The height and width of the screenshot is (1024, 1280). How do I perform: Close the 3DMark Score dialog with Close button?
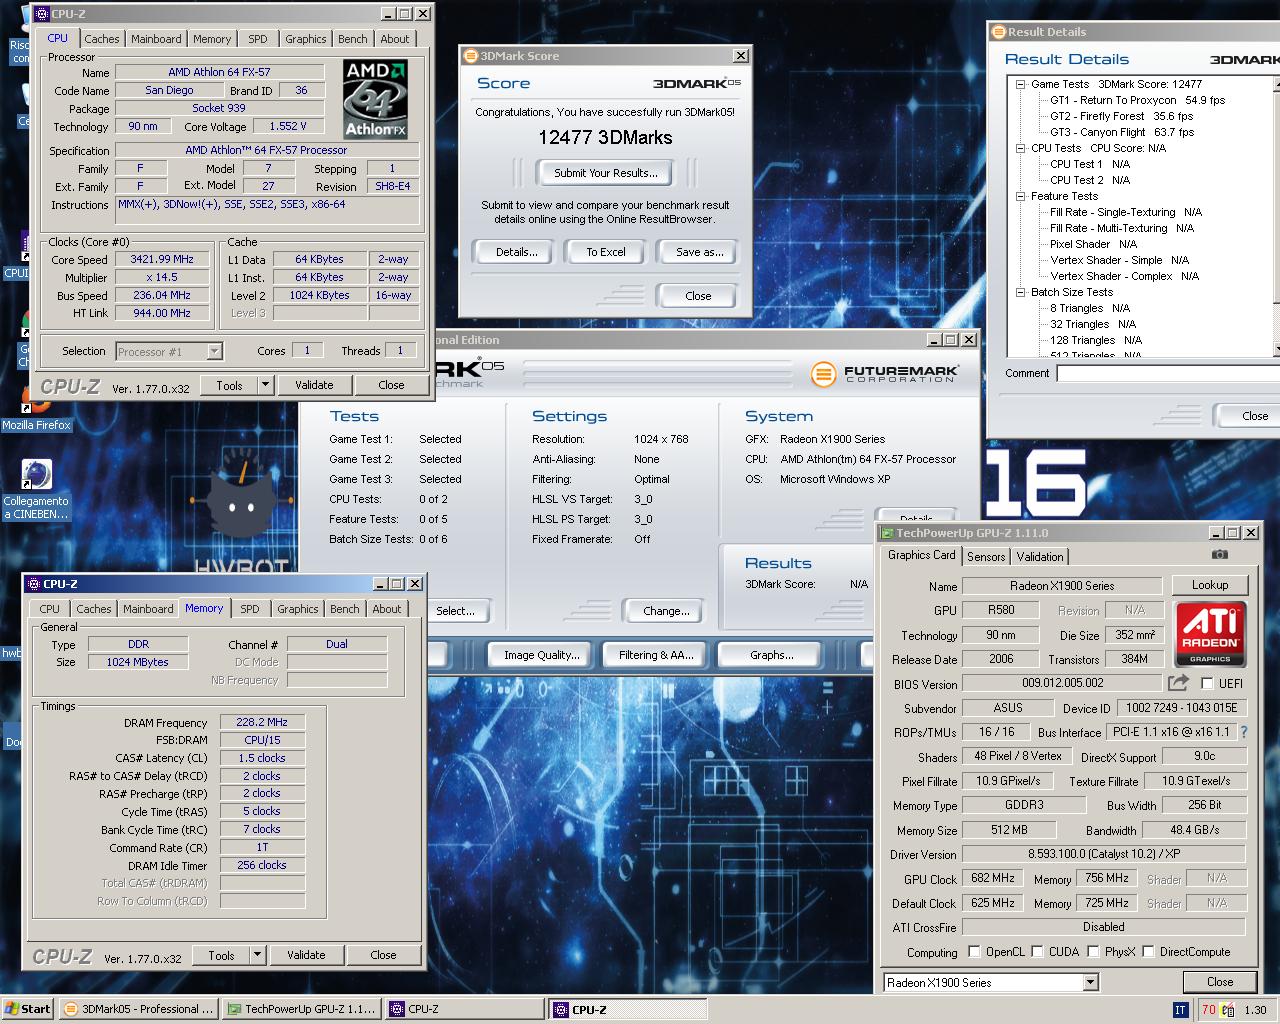pos(698,296)
